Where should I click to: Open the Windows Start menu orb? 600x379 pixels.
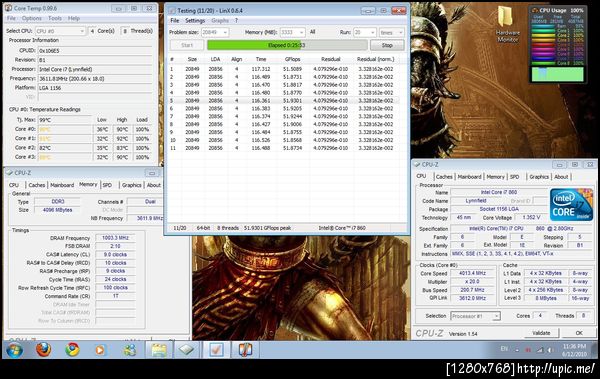14,350
